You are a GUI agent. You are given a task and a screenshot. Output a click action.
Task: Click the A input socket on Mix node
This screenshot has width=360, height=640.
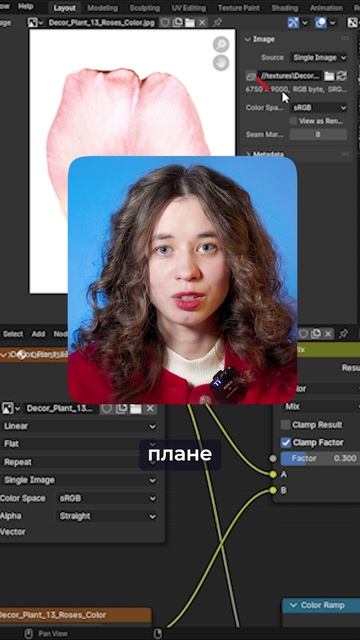(x=273, y=474)
